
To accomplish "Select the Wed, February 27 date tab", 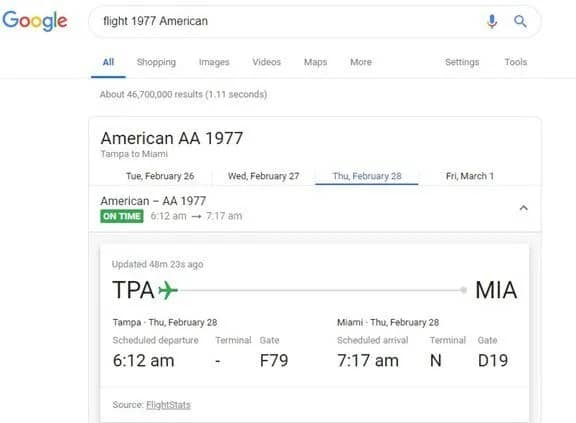I will 263,176.
